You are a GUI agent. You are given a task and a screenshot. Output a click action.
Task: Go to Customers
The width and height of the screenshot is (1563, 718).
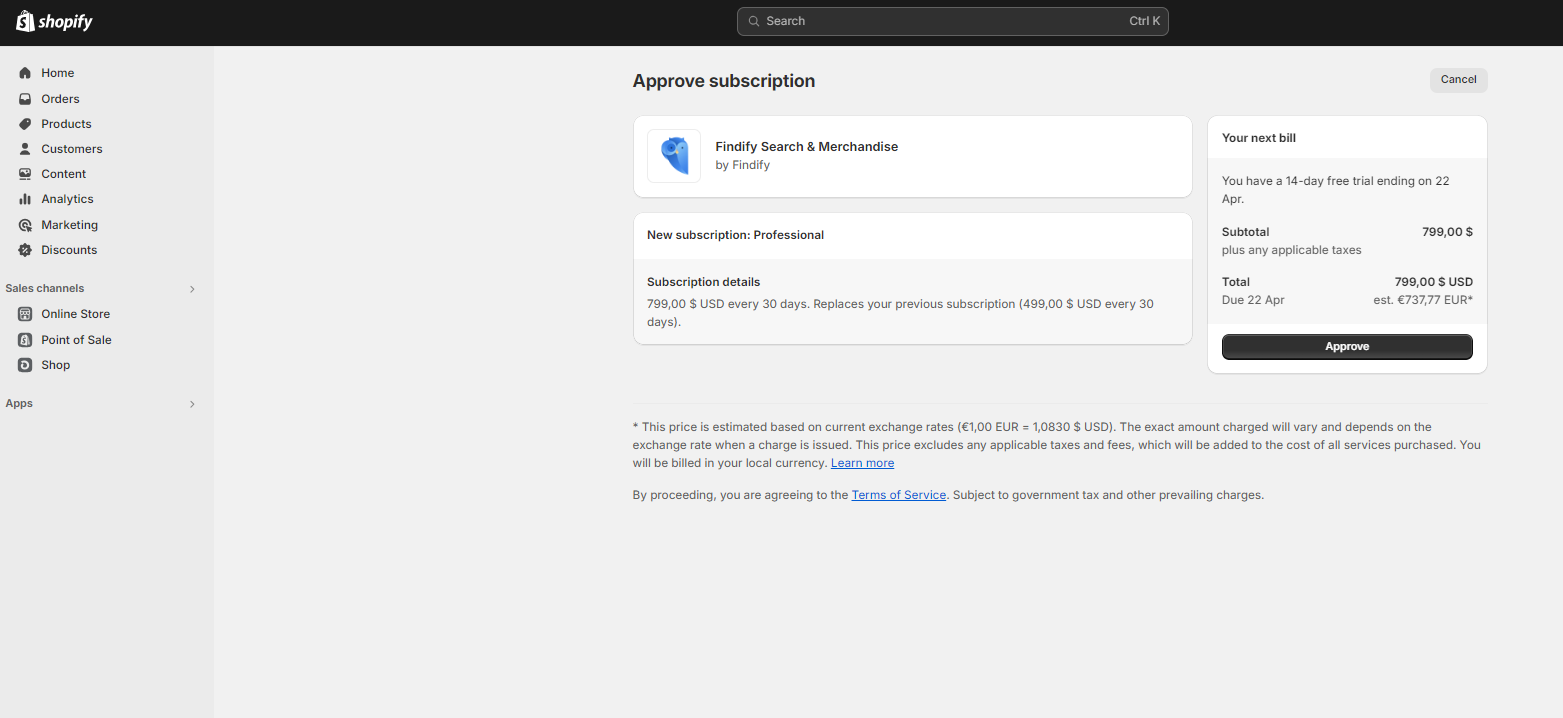(x=71, y=148)
